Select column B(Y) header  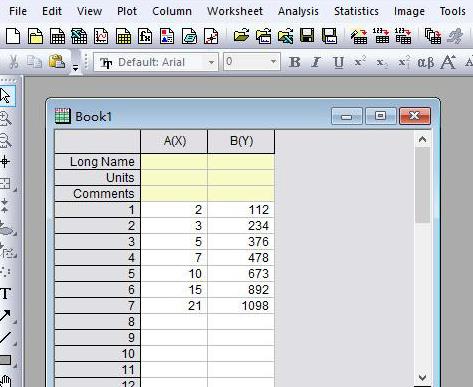click(x=241, y=141)
